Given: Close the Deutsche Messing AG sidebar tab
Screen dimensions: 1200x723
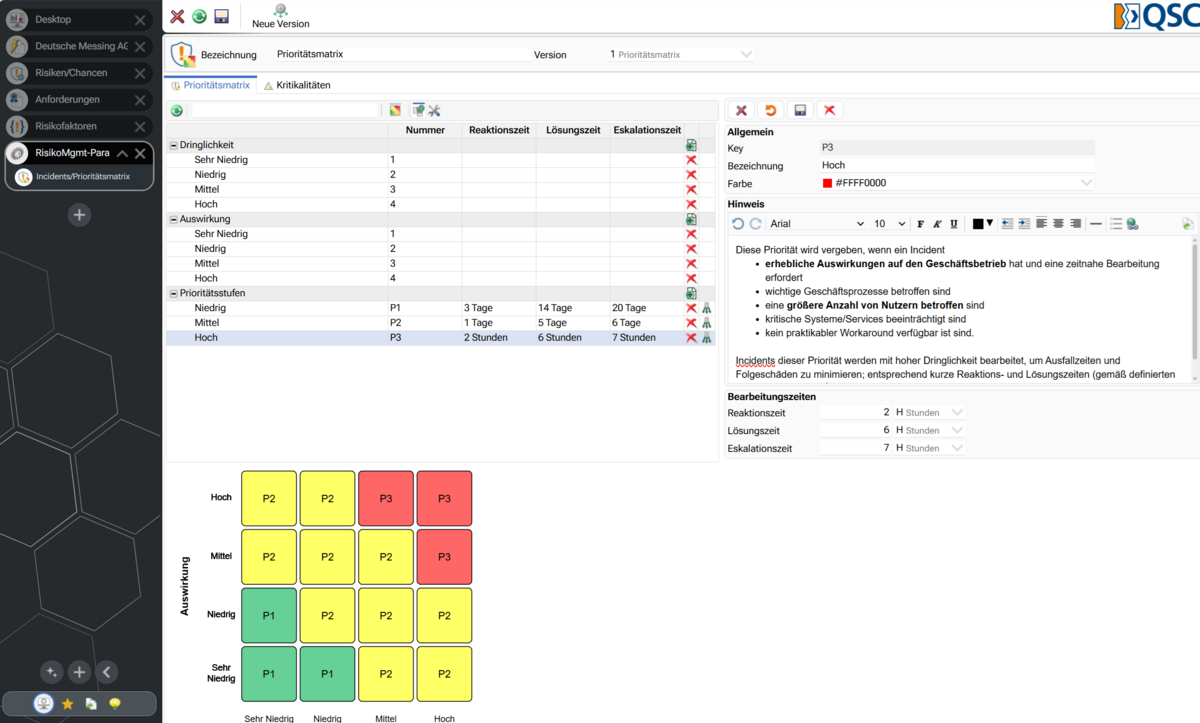Looking at the screenshot, I should [141, 46].
